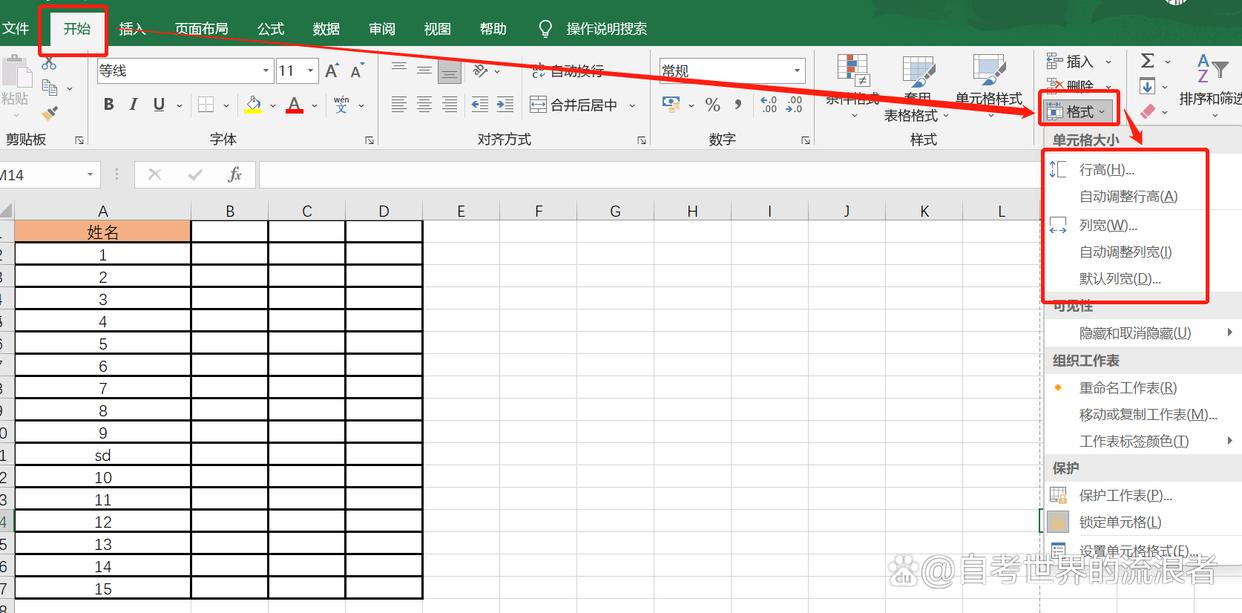This screenshot has height=613, width=1242.
Task: Click the Fill down arrow icon
Action: pos(1148,86)
